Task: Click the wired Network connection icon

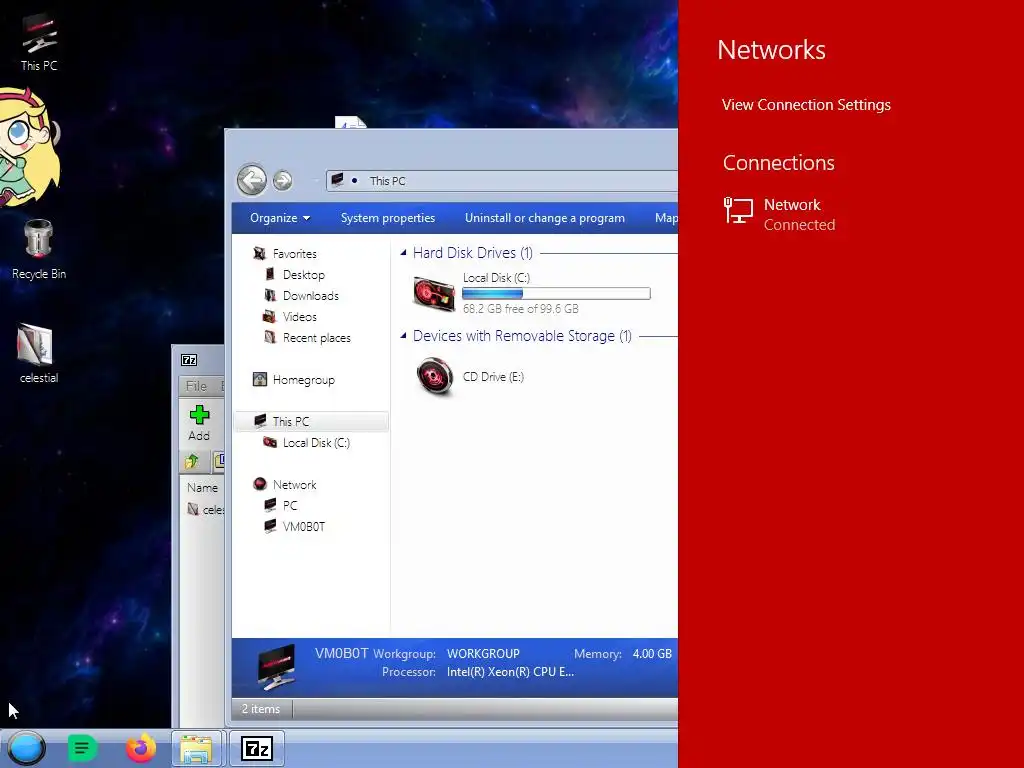Action: [x=739, y=211]
